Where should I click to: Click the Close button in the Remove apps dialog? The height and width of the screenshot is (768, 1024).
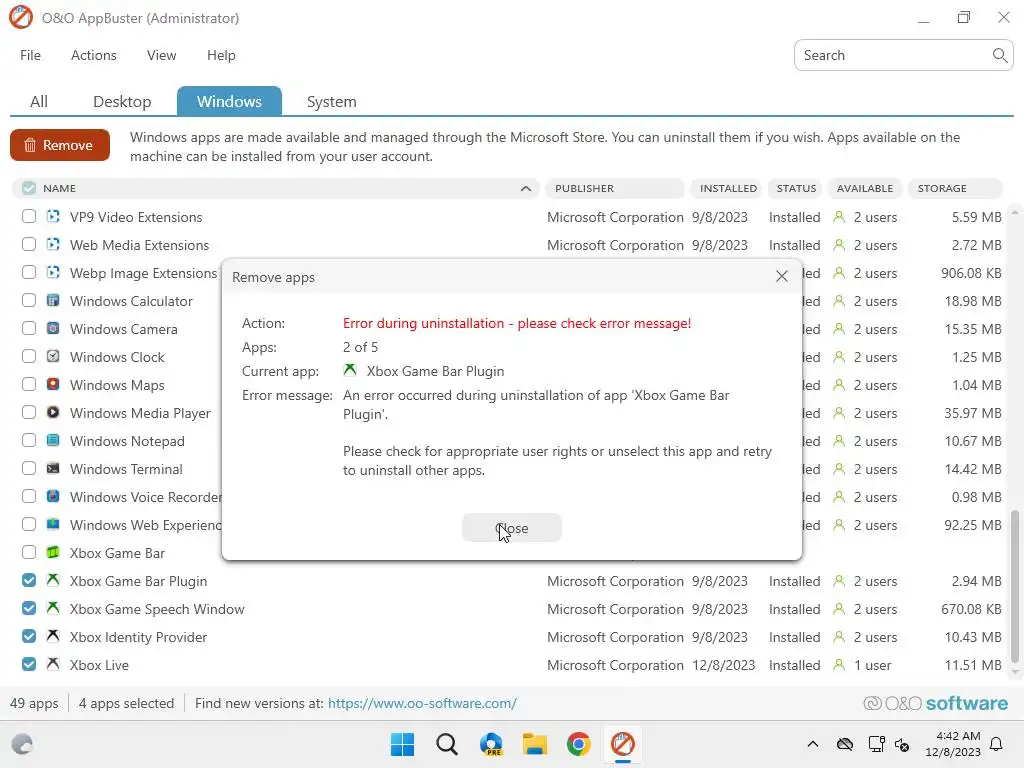(x=511, y=528)
